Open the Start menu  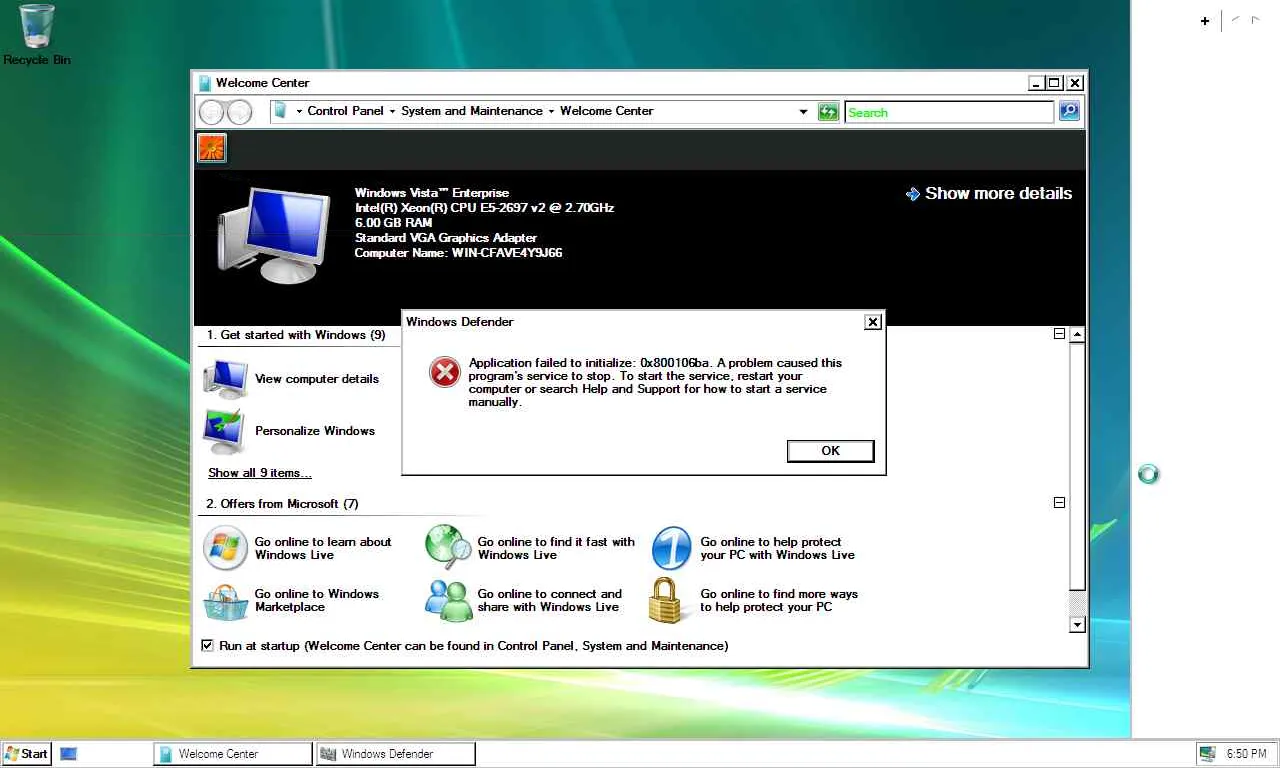tap(27, 754)
